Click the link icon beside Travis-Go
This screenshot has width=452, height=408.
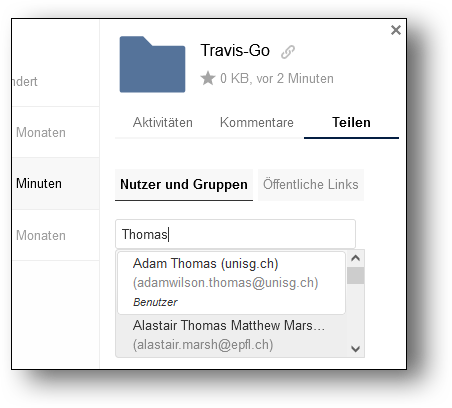288,52
